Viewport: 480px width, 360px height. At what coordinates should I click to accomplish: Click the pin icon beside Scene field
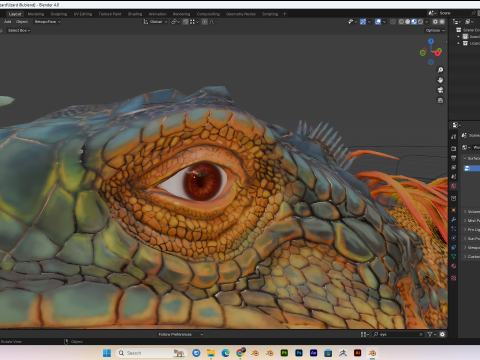[473, 13]
